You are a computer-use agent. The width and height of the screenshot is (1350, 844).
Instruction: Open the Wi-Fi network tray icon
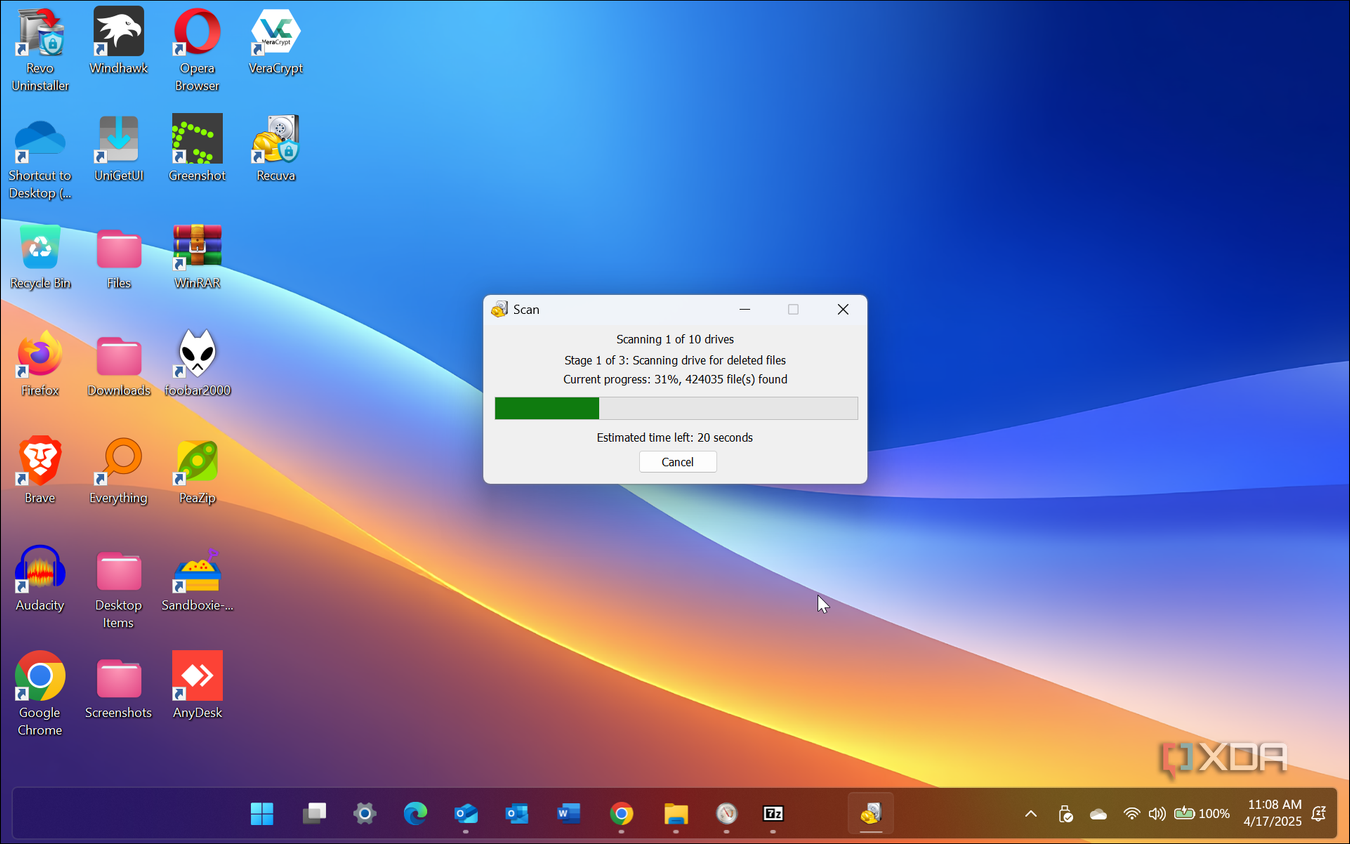1132,814
